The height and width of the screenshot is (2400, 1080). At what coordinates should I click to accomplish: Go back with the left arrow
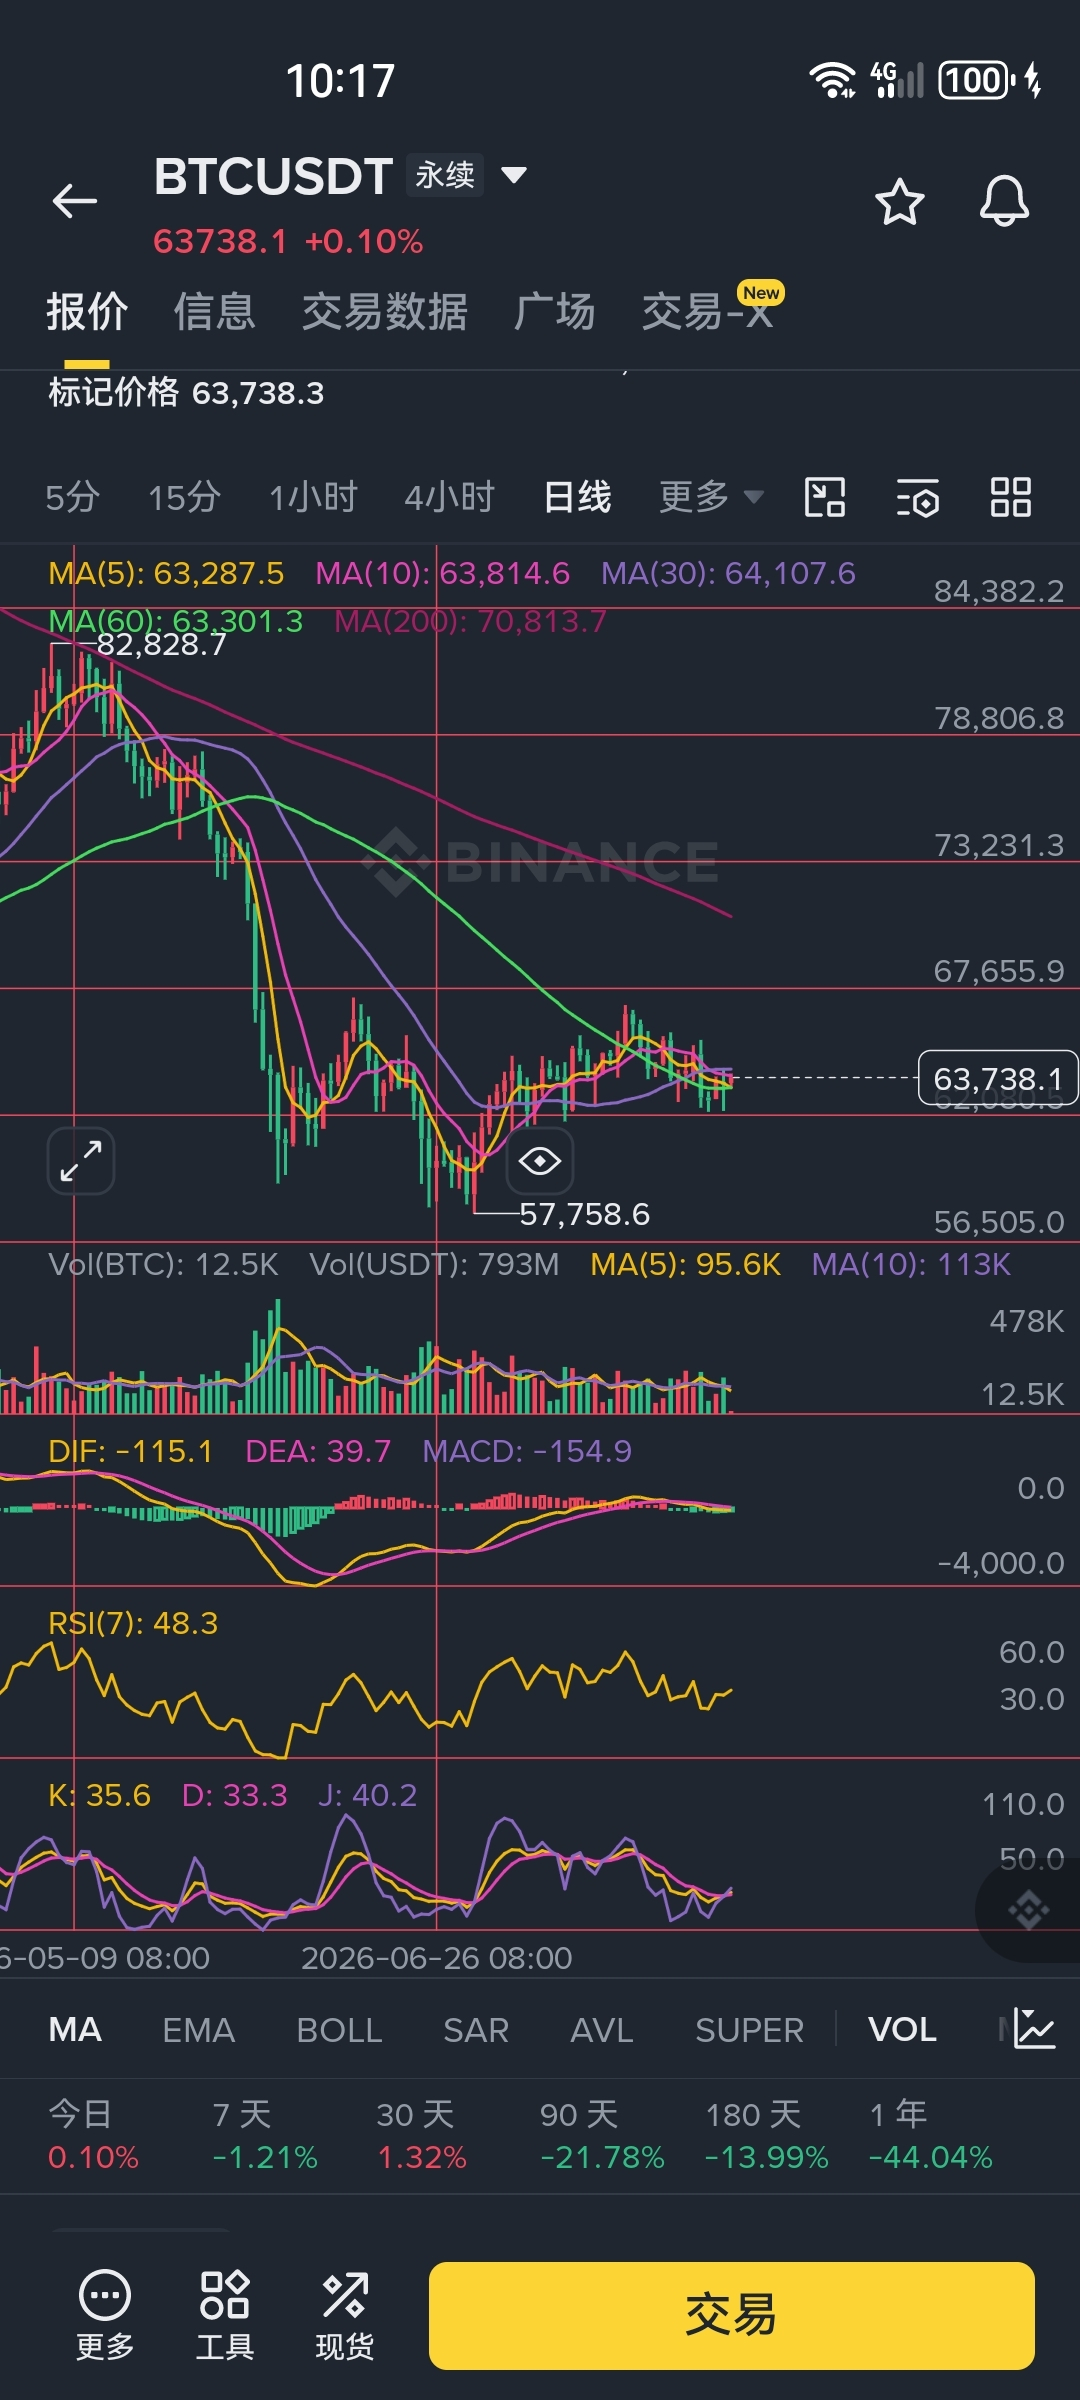[75, 201]
